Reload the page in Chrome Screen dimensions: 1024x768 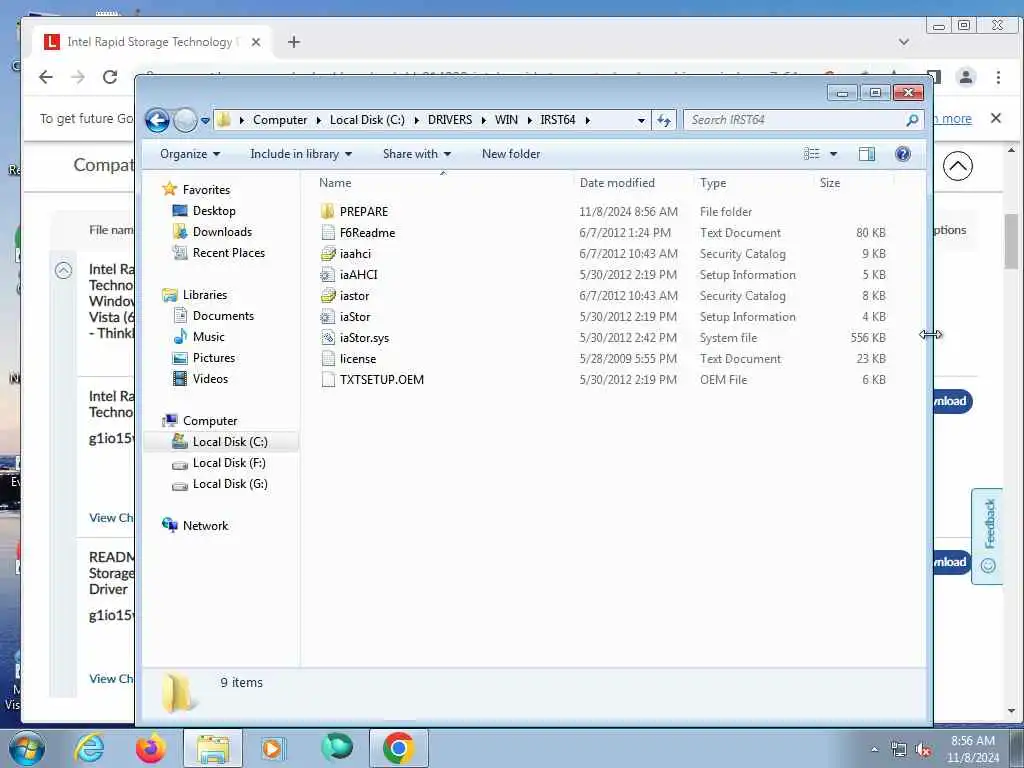110,77
